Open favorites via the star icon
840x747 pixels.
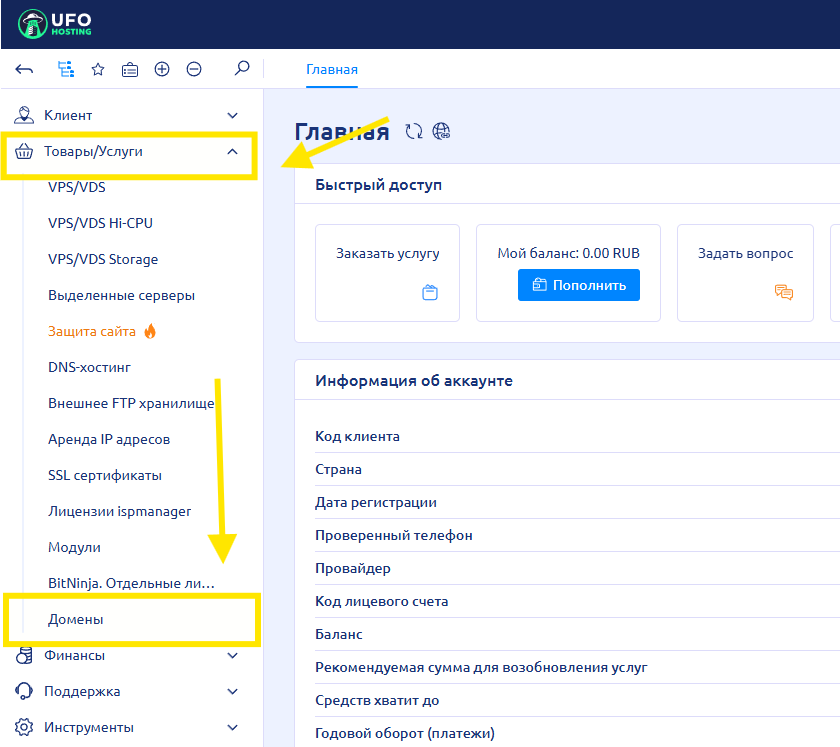[x=98, y=70]
